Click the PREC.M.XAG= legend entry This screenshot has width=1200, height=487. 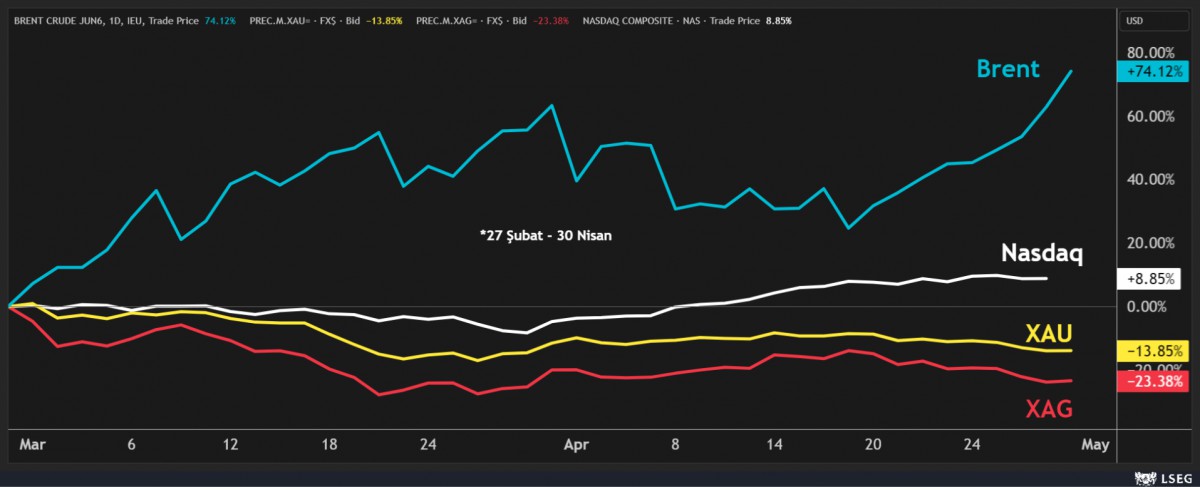[x=490, y=19]
